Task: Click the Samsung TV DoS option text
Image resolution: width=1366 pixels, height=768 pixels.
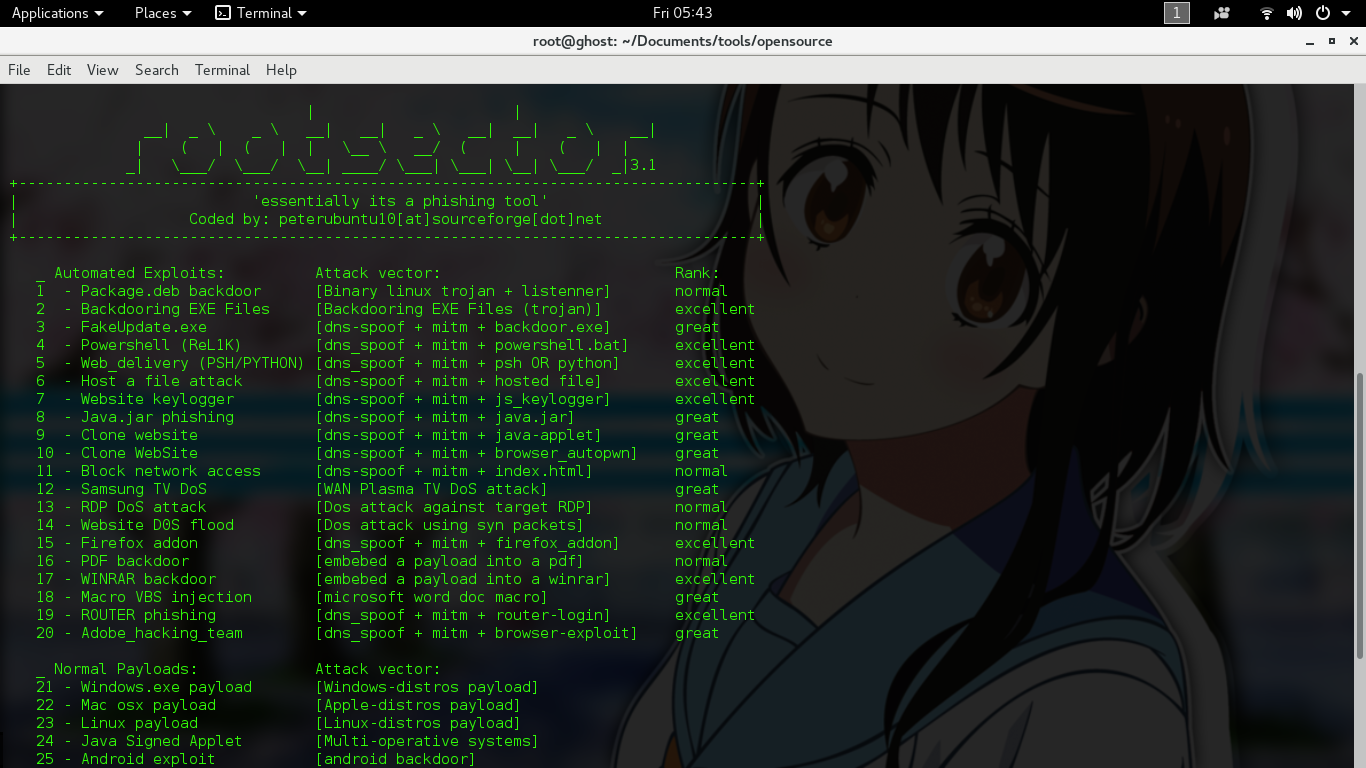Action: pyautogui.click(x=139, y=489)
